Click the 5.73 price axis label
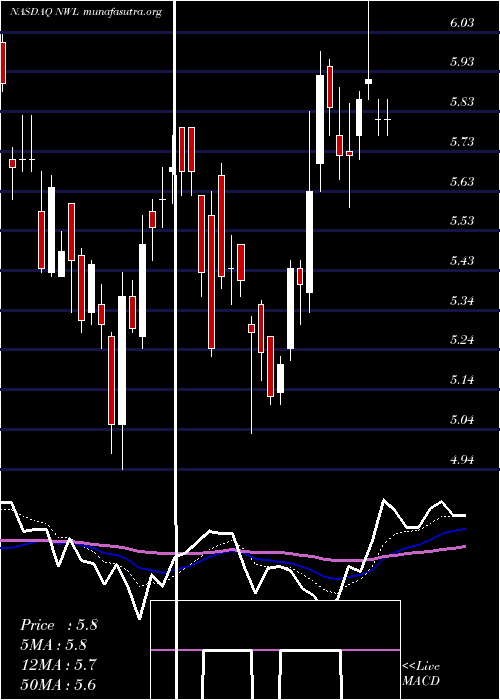Image resolution: width=500 pixels, height=700 pixels. pos(462,142)
